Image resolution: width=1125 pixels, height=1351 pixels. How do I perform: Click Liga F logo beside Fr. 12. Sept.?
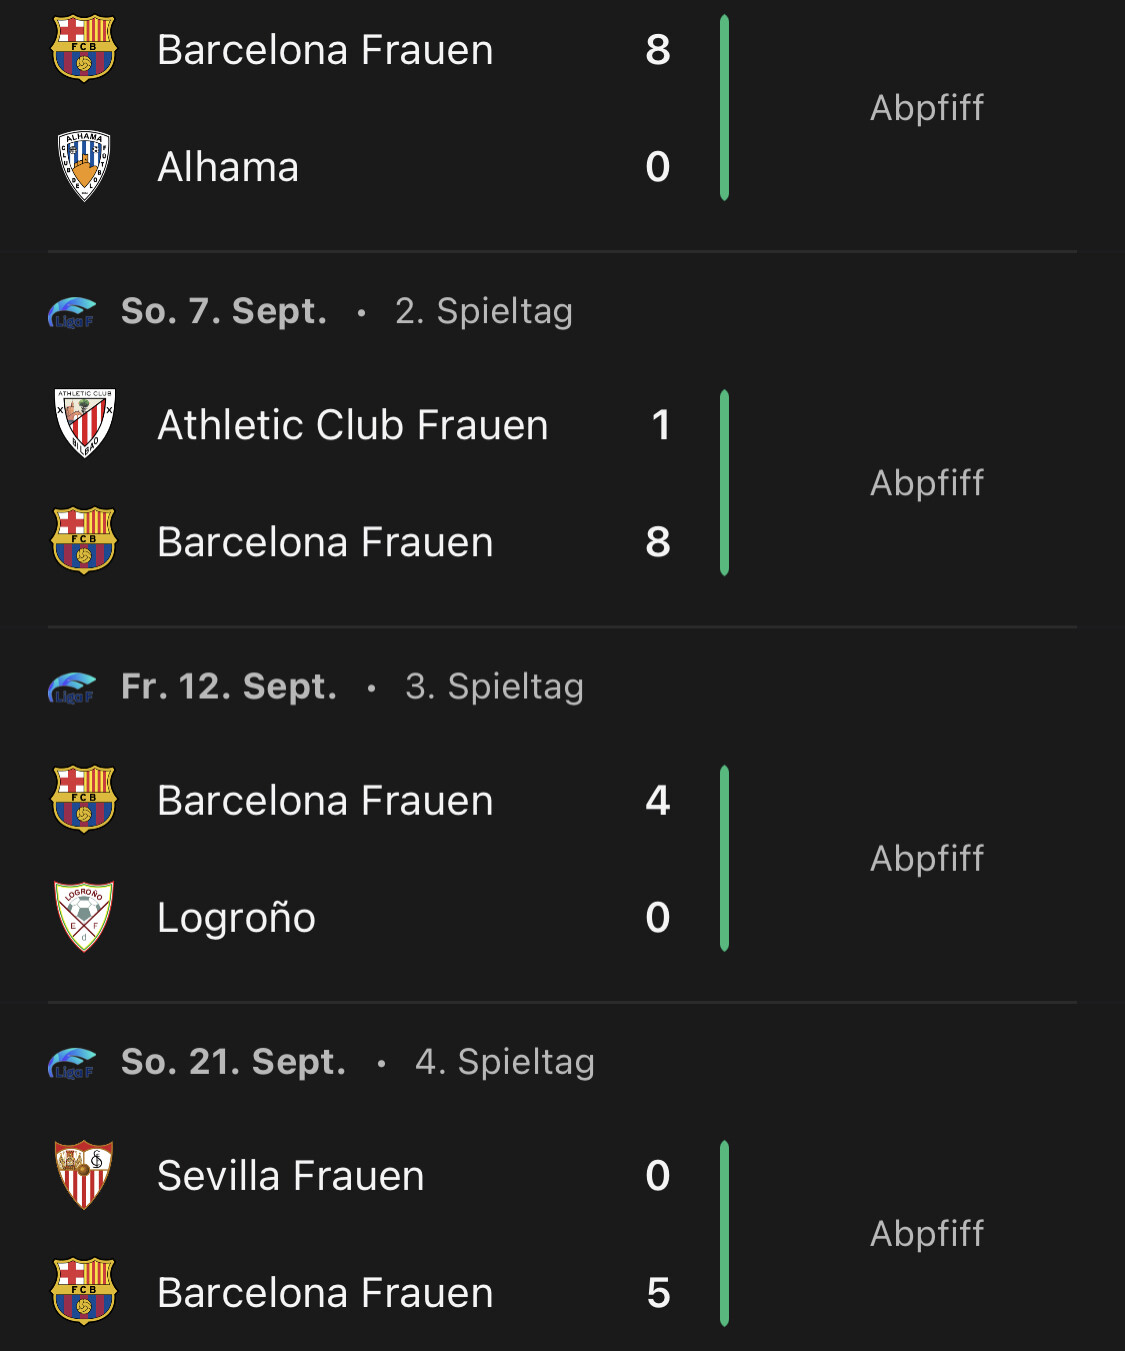72,688
